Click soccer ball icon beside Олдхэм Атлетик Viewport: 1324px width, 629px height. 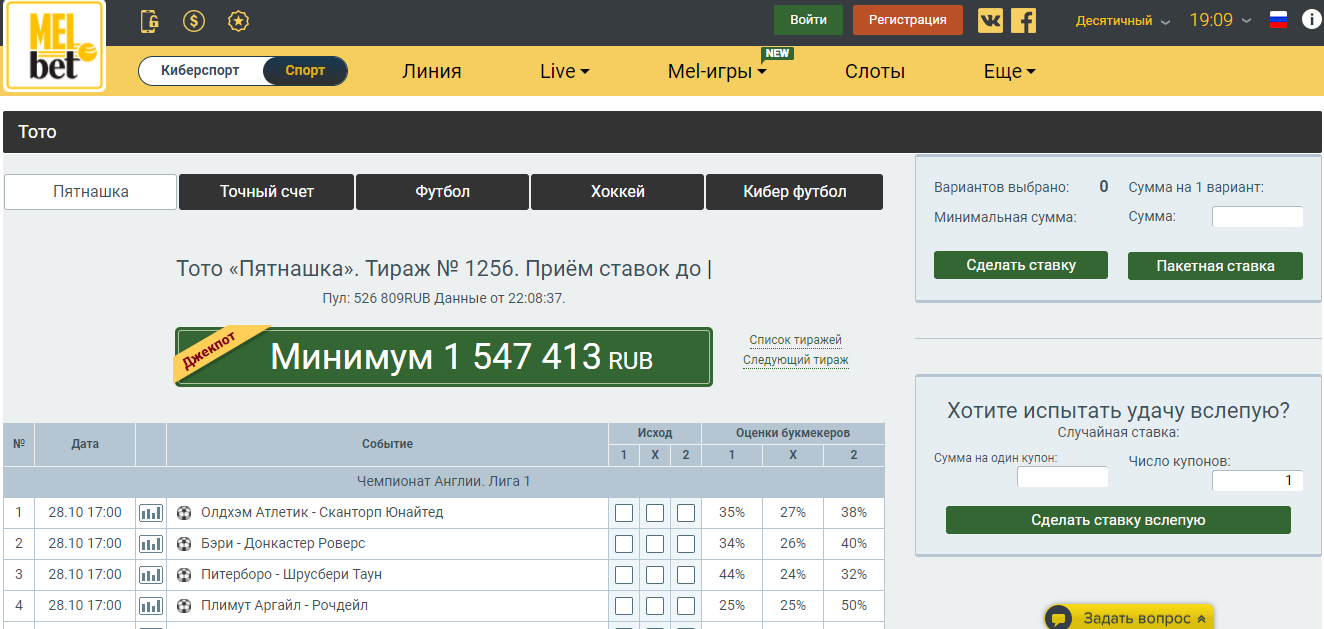coord(184,513)
